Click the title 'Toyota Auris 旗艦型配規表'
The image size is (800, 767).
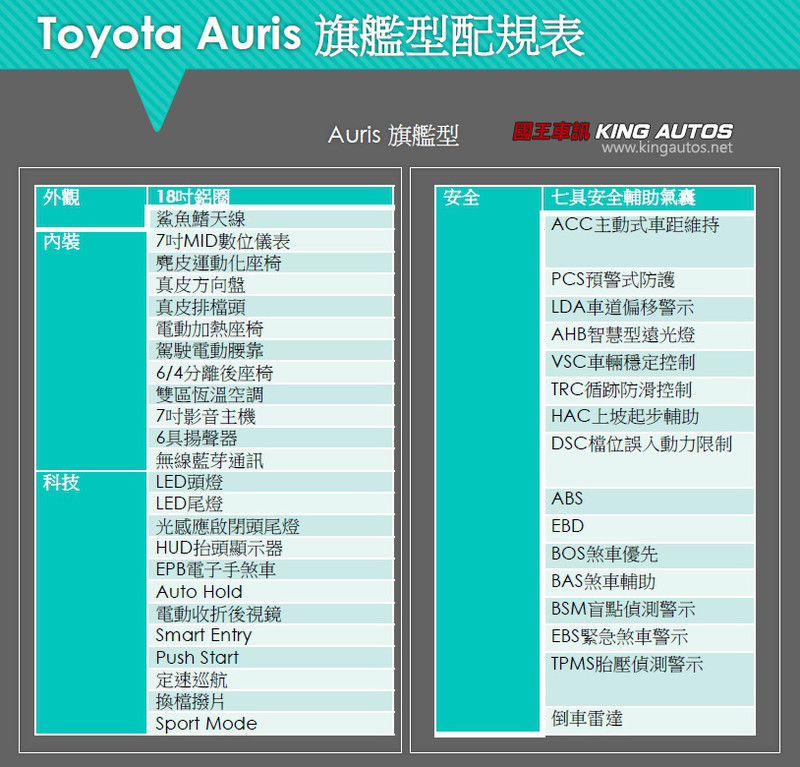pos(311,36)
